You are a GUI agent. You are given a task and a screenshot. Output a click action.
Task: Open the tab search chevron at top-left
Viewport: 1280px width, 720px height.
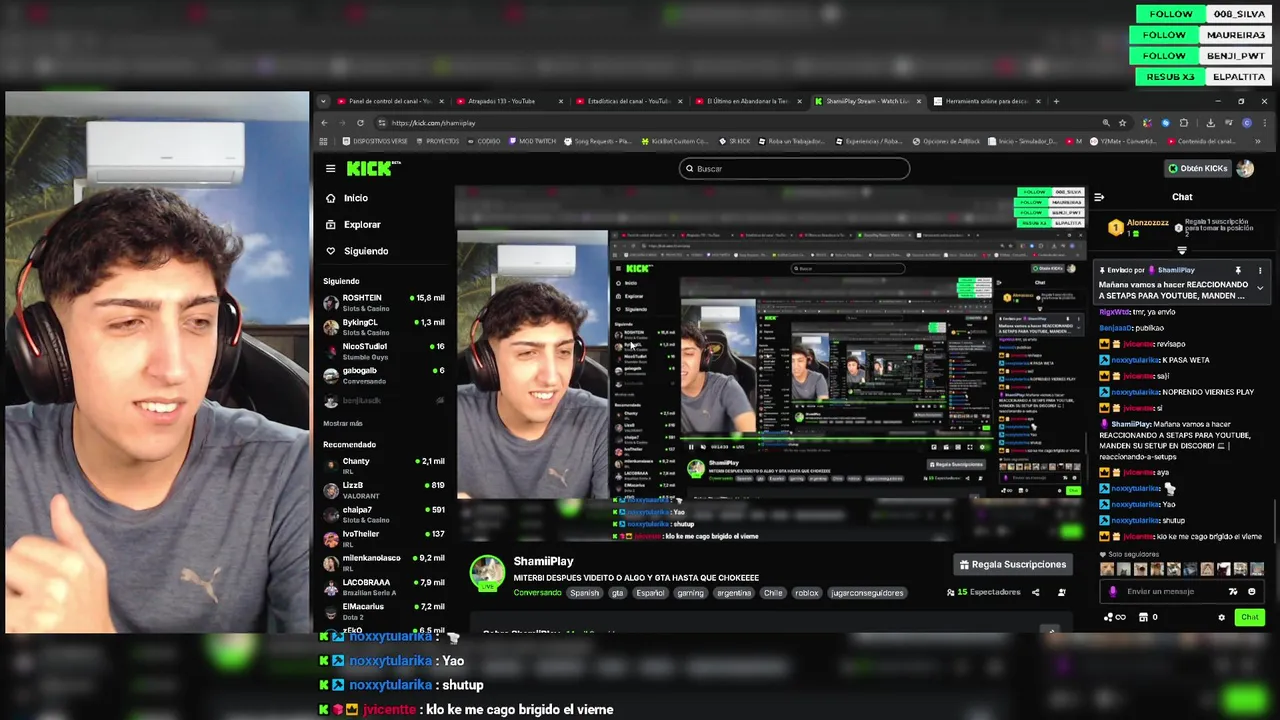[323, 101]
